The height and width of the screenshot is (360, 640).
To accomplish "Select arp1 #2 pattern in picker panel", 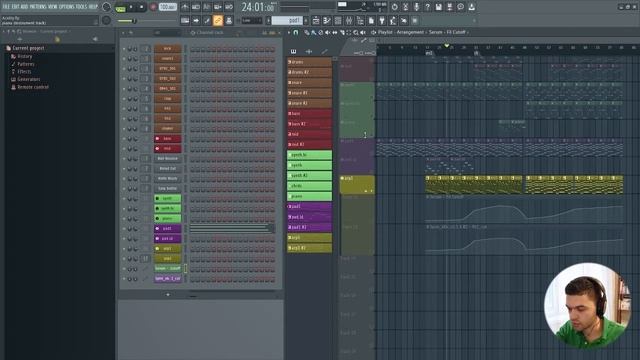I will [309, 248].
